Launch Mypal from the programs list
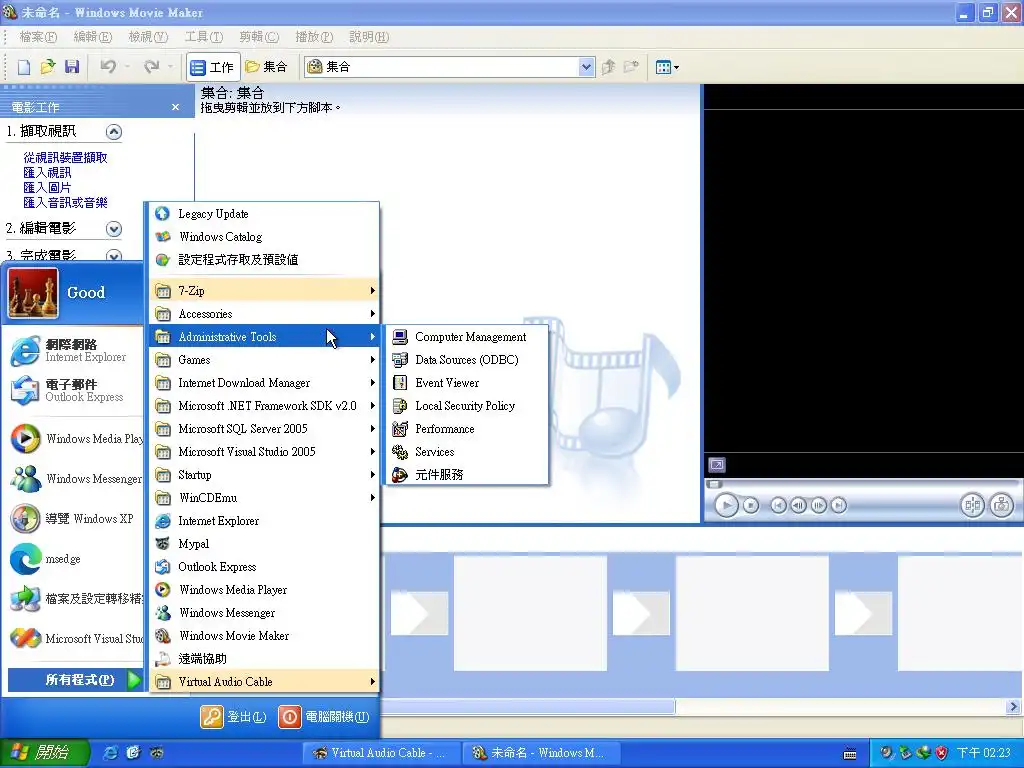 (264, 543)
